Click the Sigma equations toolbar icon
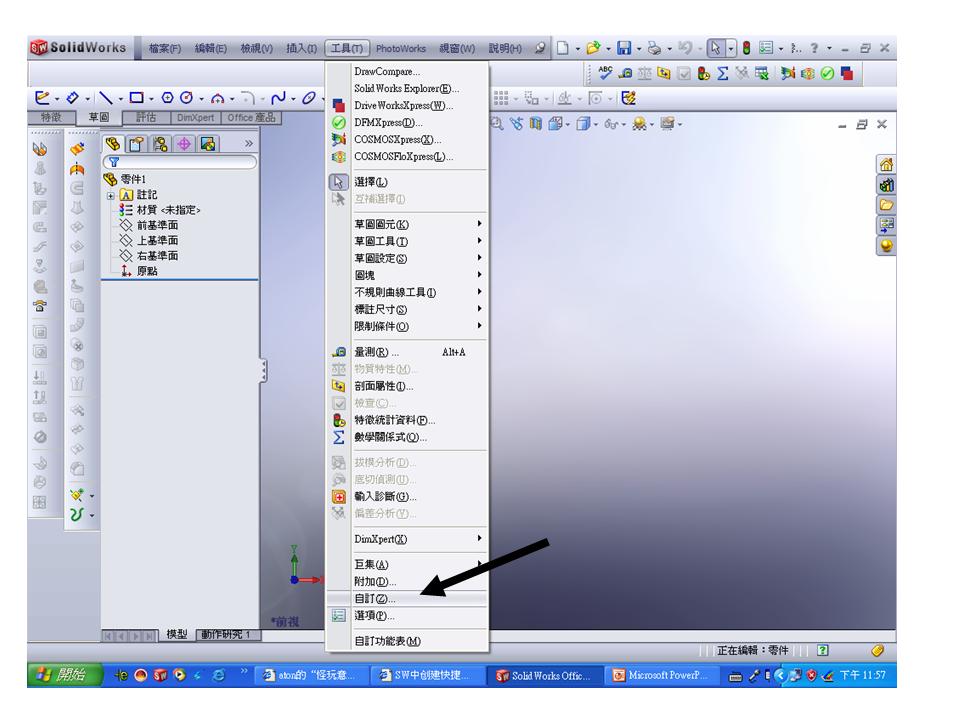This screenshot has height=720, width=960. click(722, 73)
